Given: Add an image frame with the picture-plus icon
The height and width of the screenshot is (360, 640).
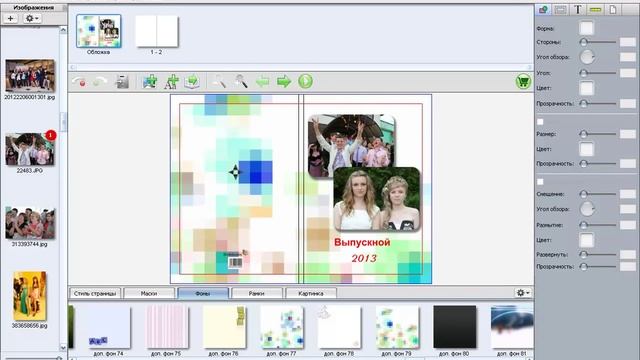Looking at the screenshot, I should 150,82.
